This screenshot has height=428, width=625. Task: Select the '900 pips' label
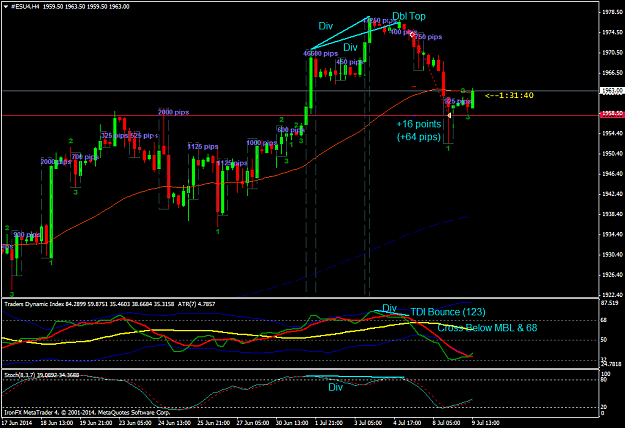[26, 235]
